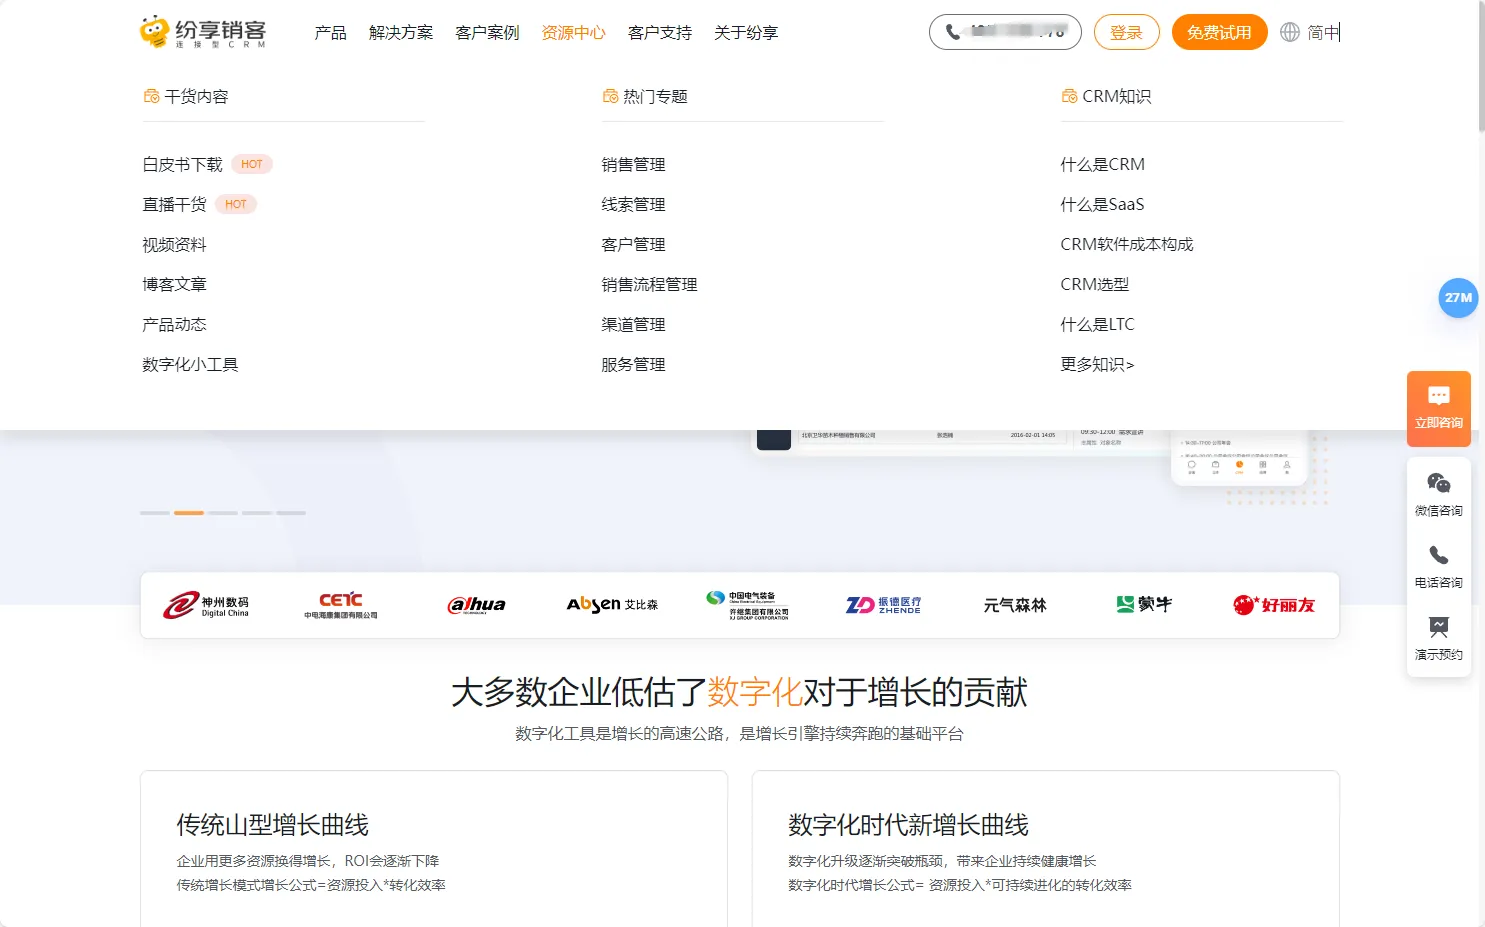Open 产品动态 link
The height and width of the screenshot is (927, 1485).
click(174, 324)
